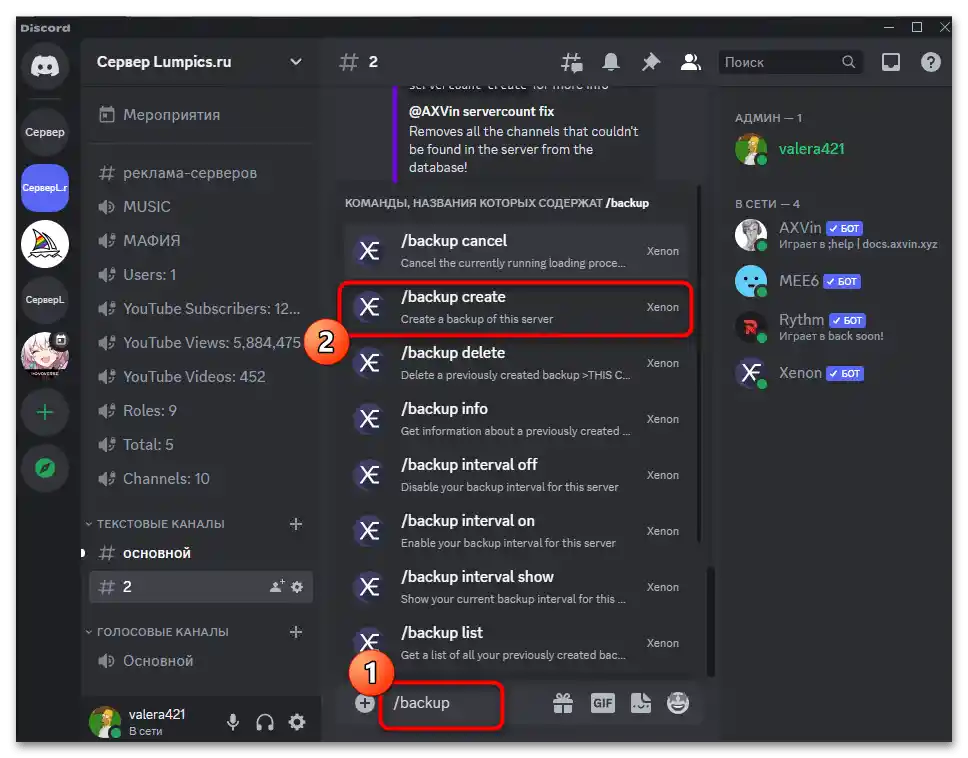Open the sticker picker icon
Image resolution: width=968 pixels, height=758 pixels.
[641, 703]
